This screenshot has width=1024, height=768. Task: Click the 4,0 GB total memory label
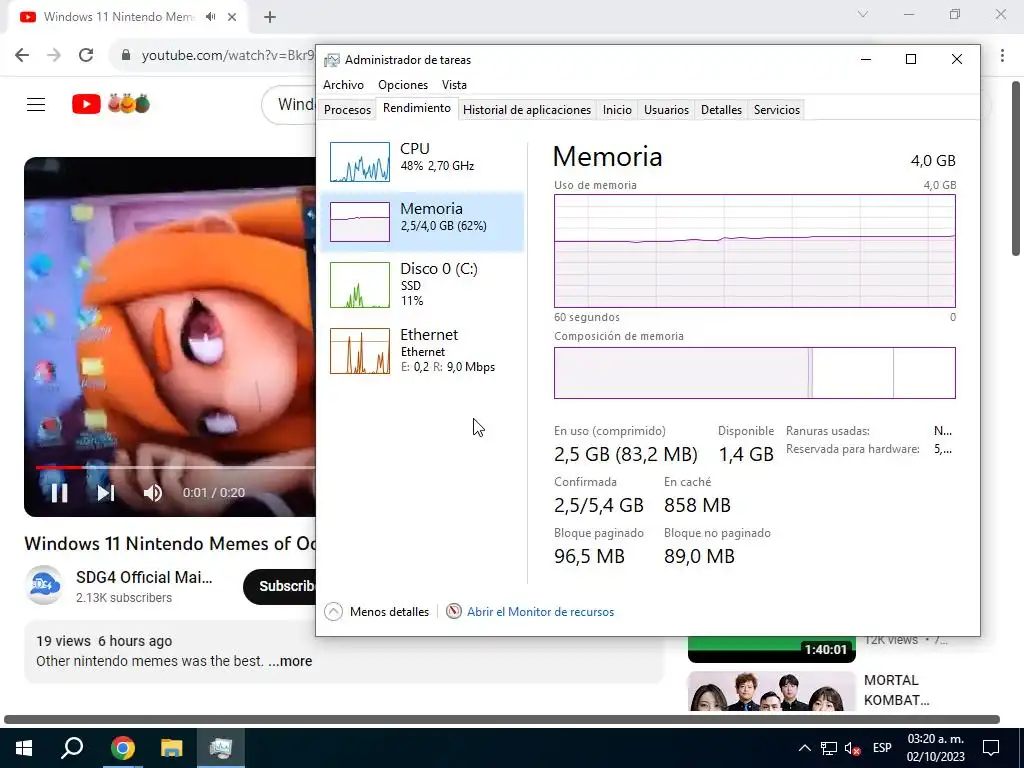click(x=933, y=161)
